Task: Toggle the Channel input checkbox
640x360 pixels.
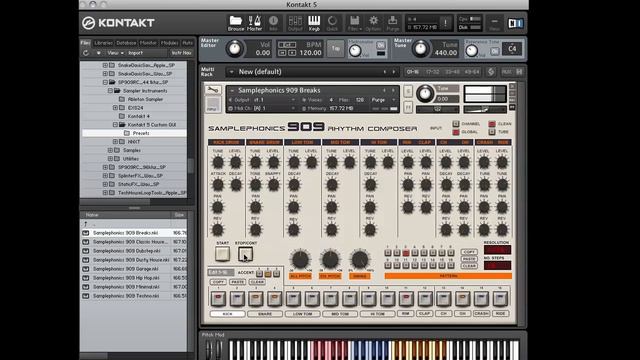Action: pos(456,124)
